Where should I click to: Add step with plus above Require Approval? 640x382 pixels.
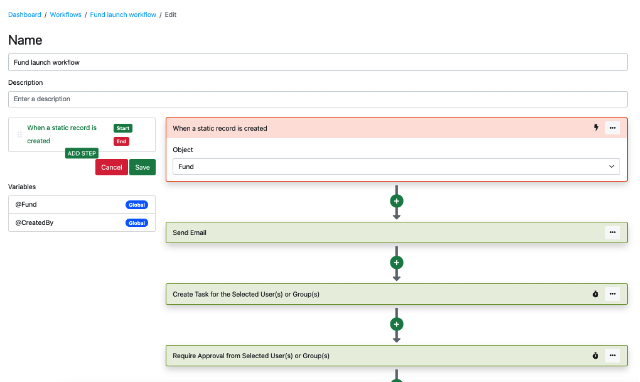point(396,324)
